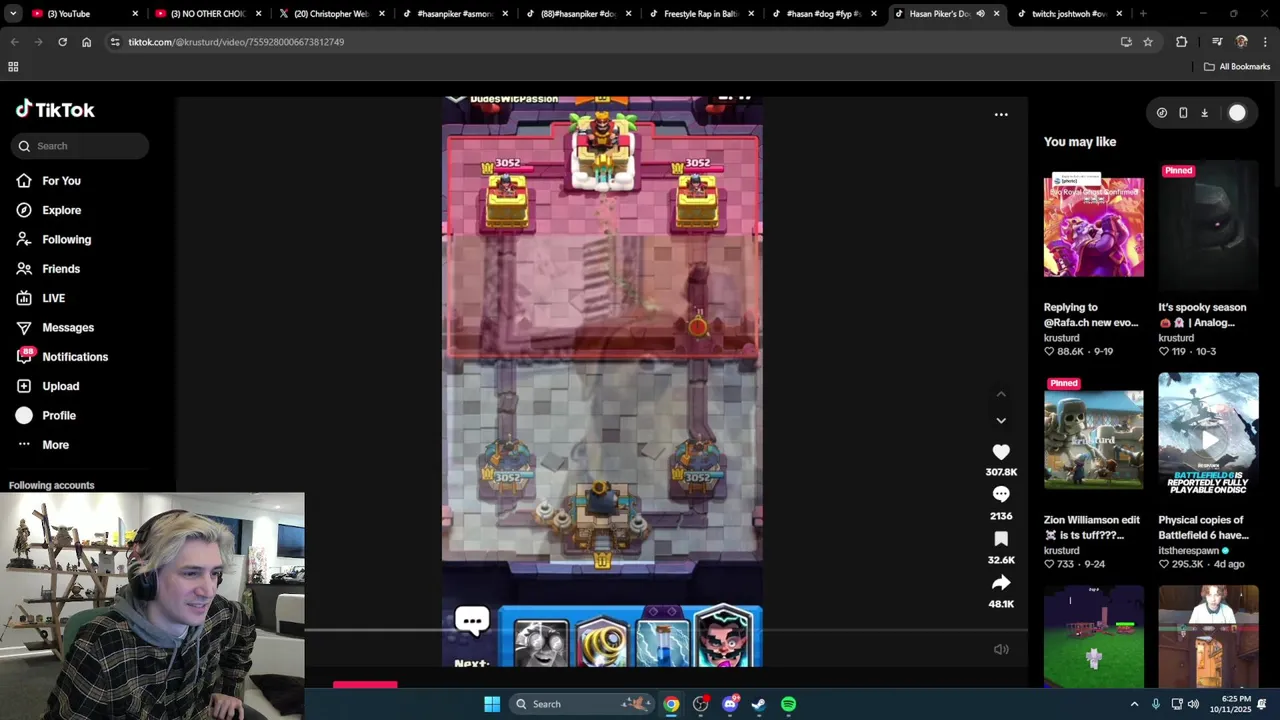Image resolution: width=1280 pixels, height=720 pixels.
Task: Open the Chrome extensions puzzle icon
Action: point(1182,42)
